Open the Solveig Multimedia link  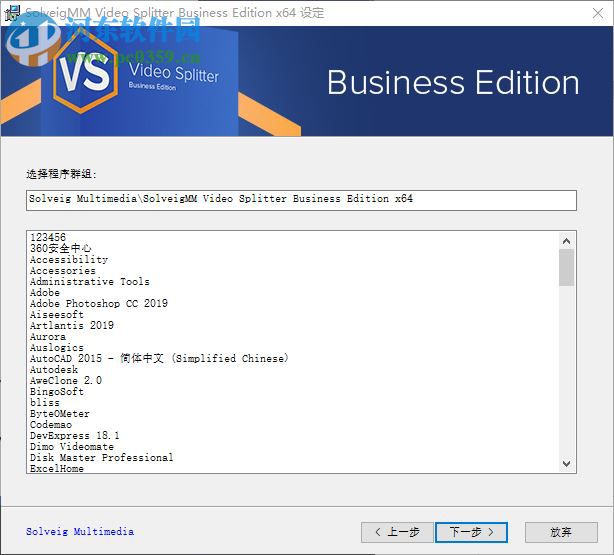coord(80,531)
